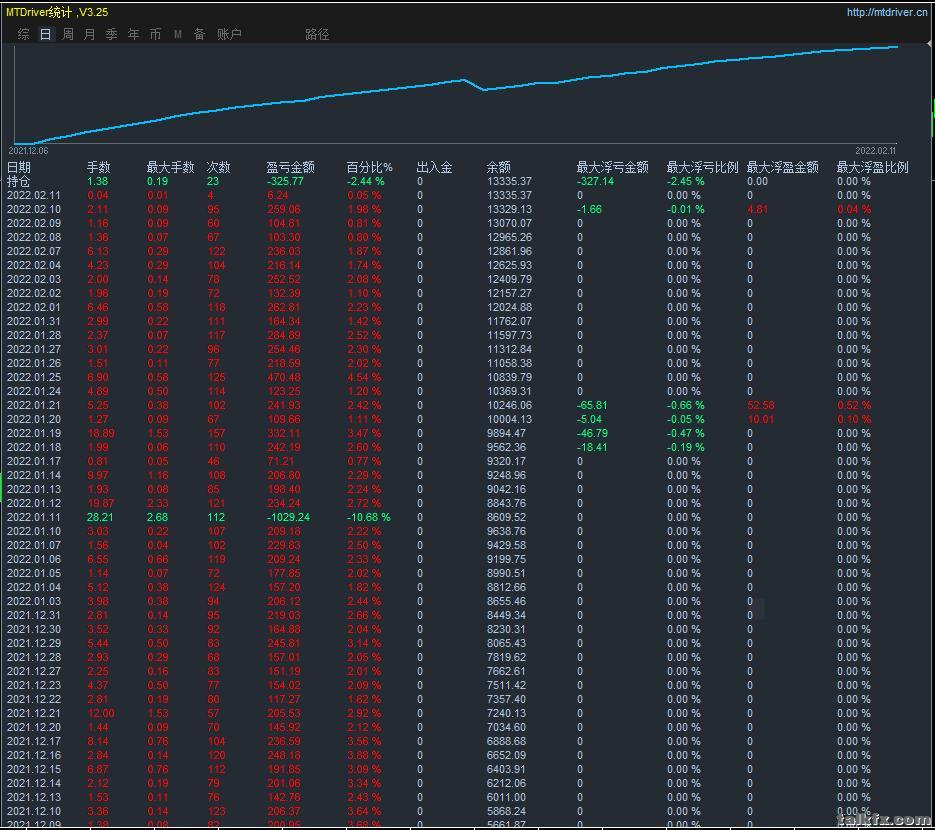Click the dip in the blue equity curve

click(x=483, y=89)
